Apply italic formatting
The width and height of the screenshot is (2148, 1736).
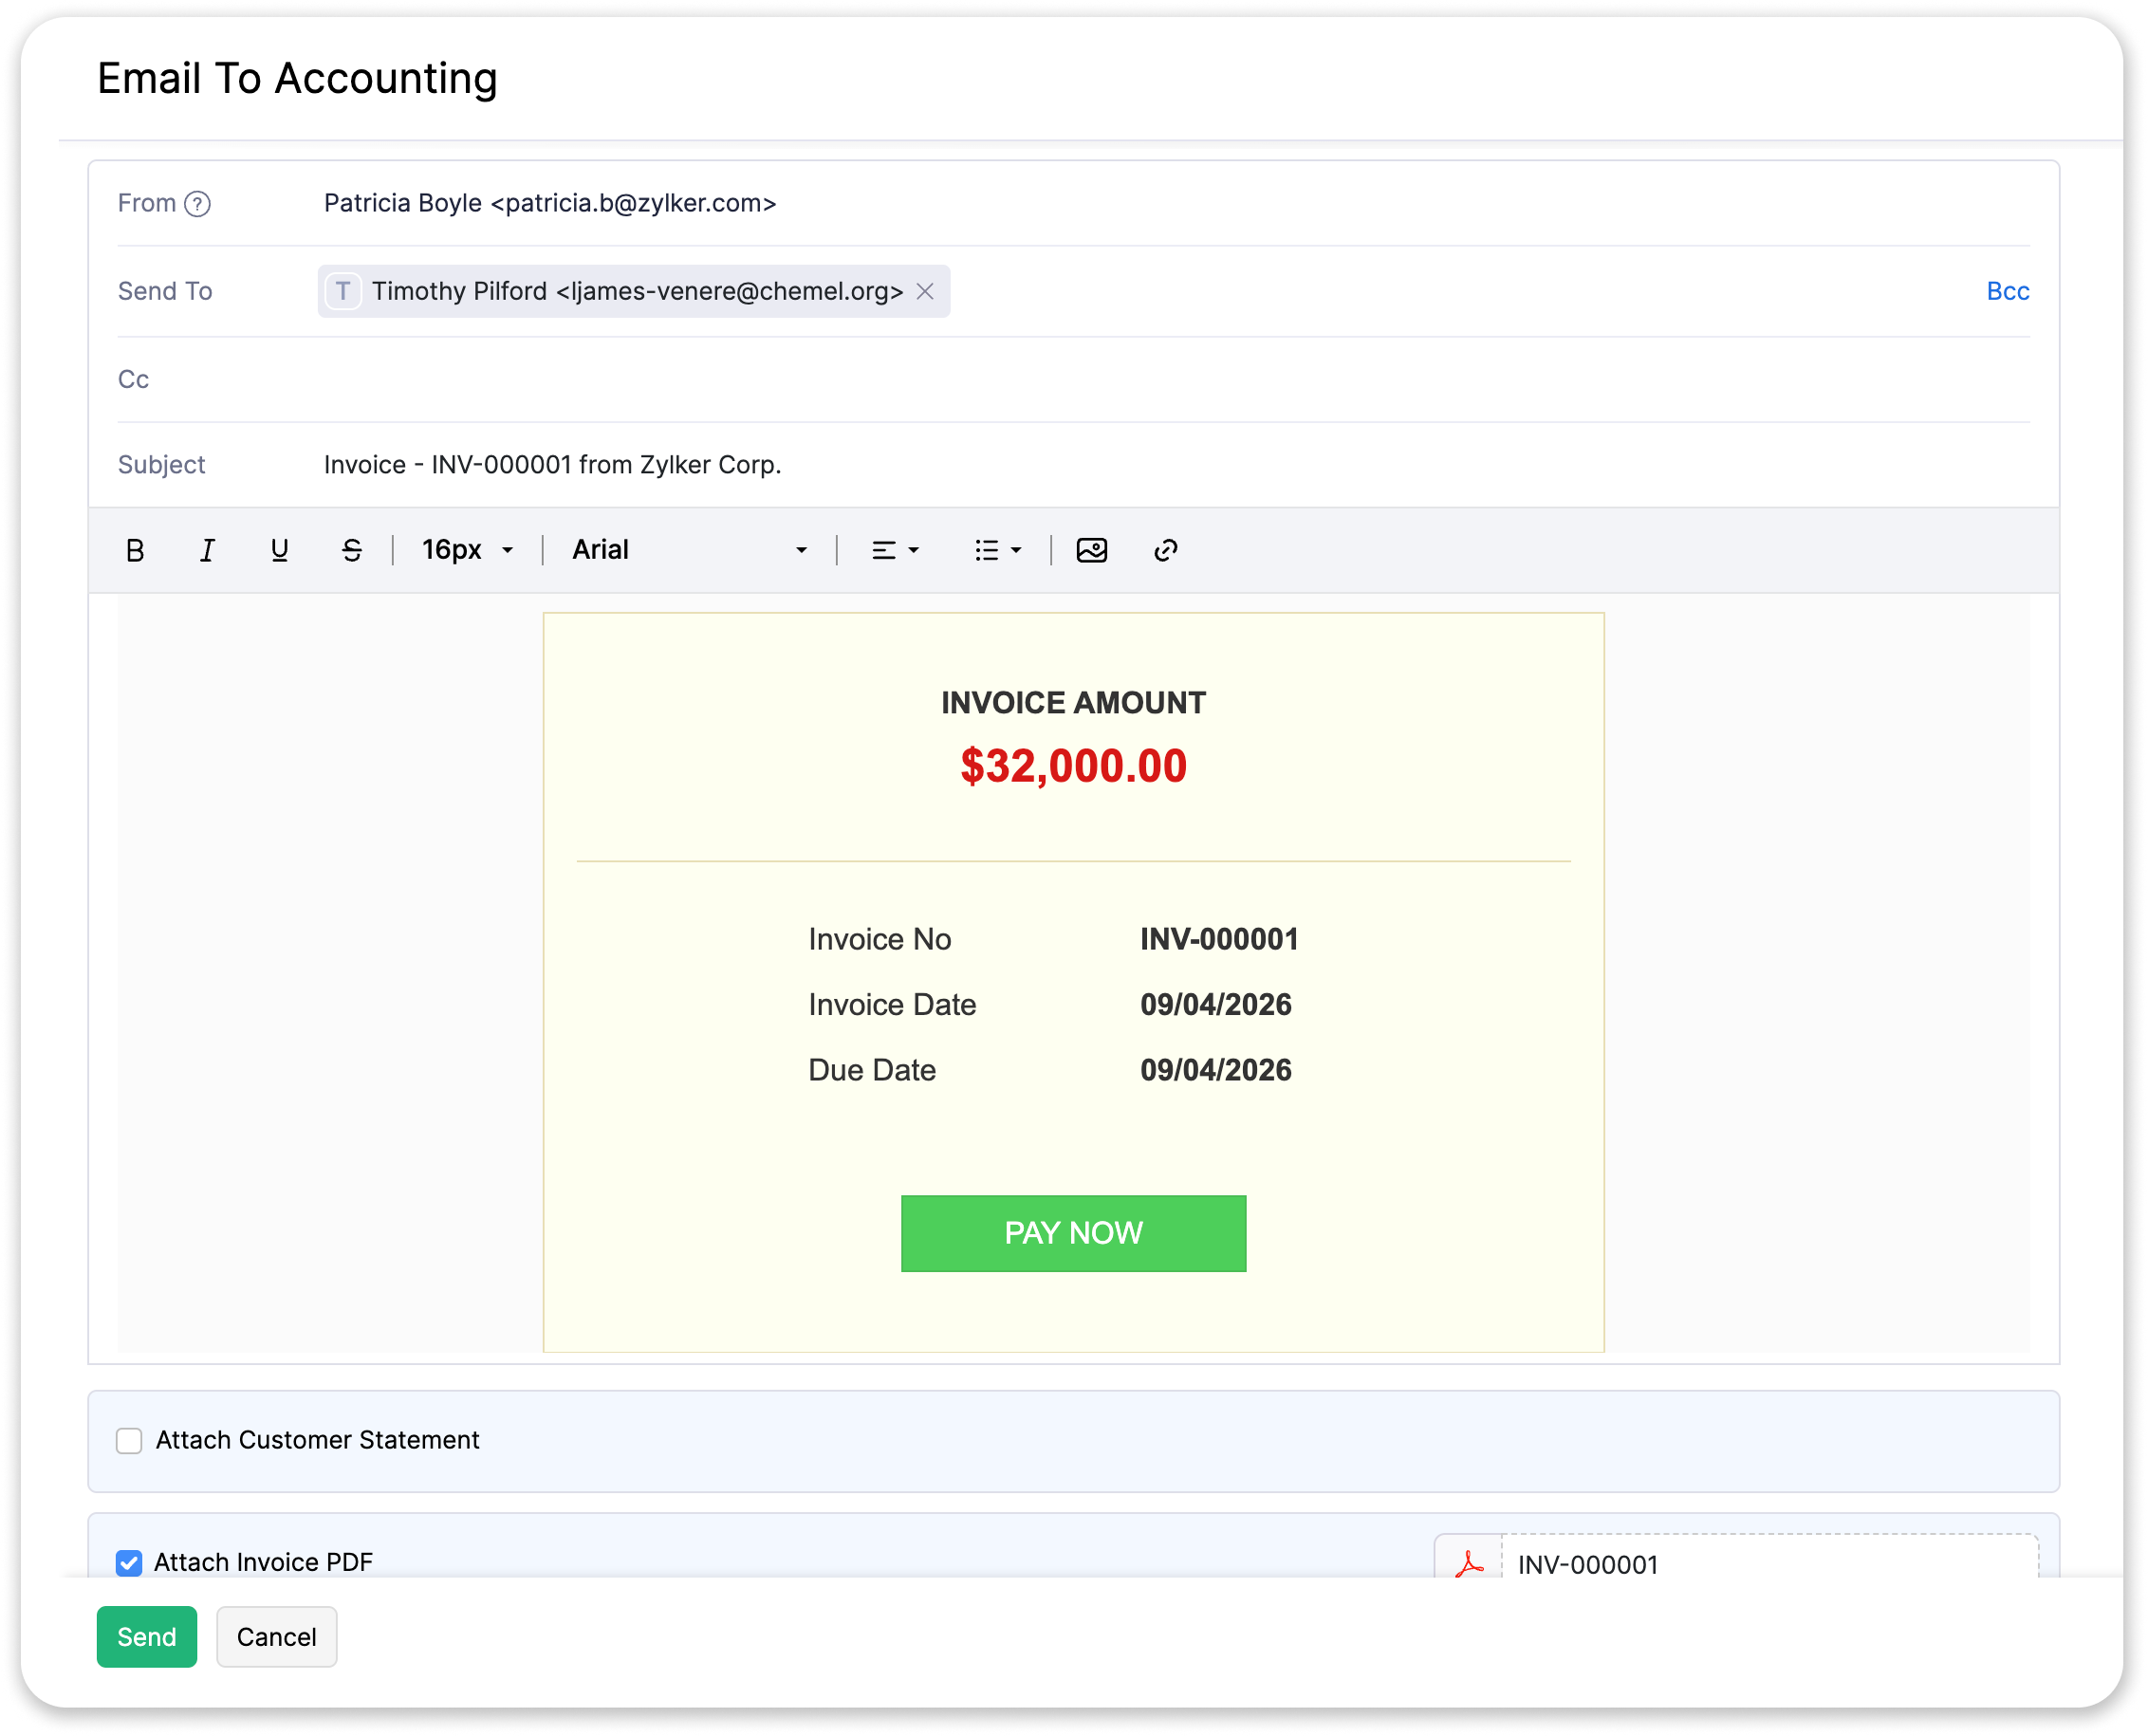pyautogui.click(x=207, y=550)
